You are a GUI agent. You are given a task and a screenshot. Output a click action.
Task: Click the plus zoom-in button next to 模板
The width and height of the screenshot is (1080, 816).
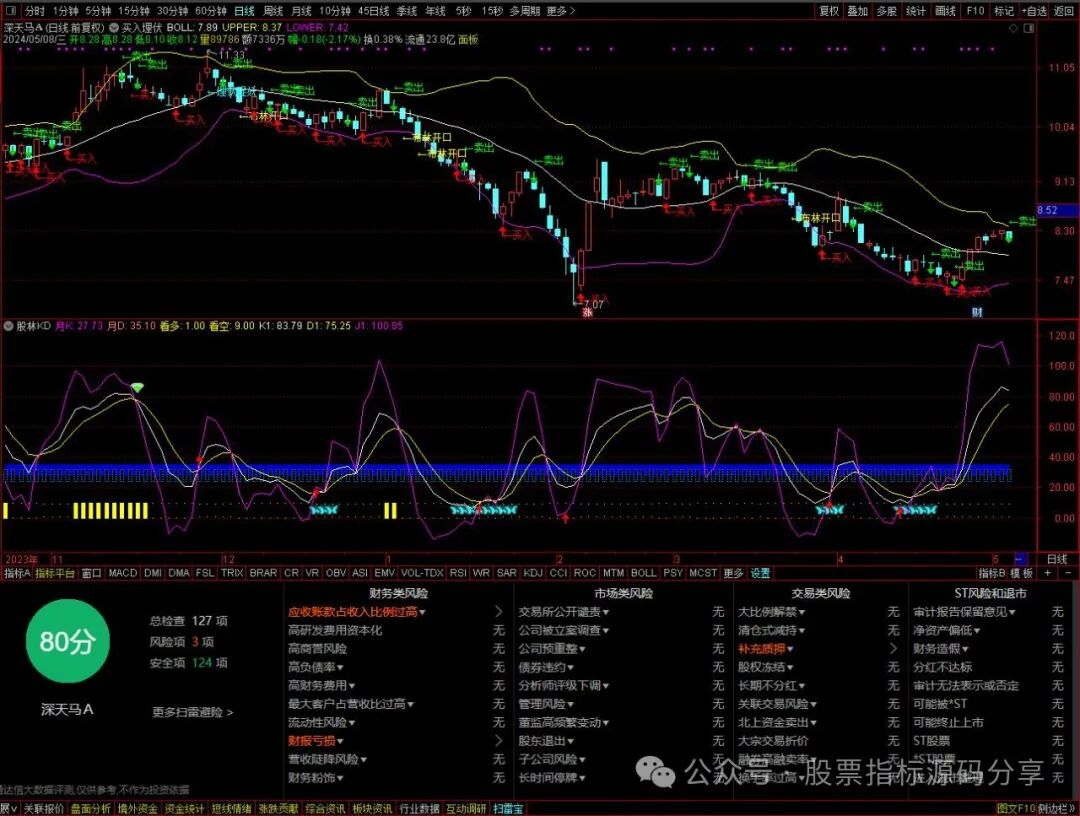pos(1048,573)
